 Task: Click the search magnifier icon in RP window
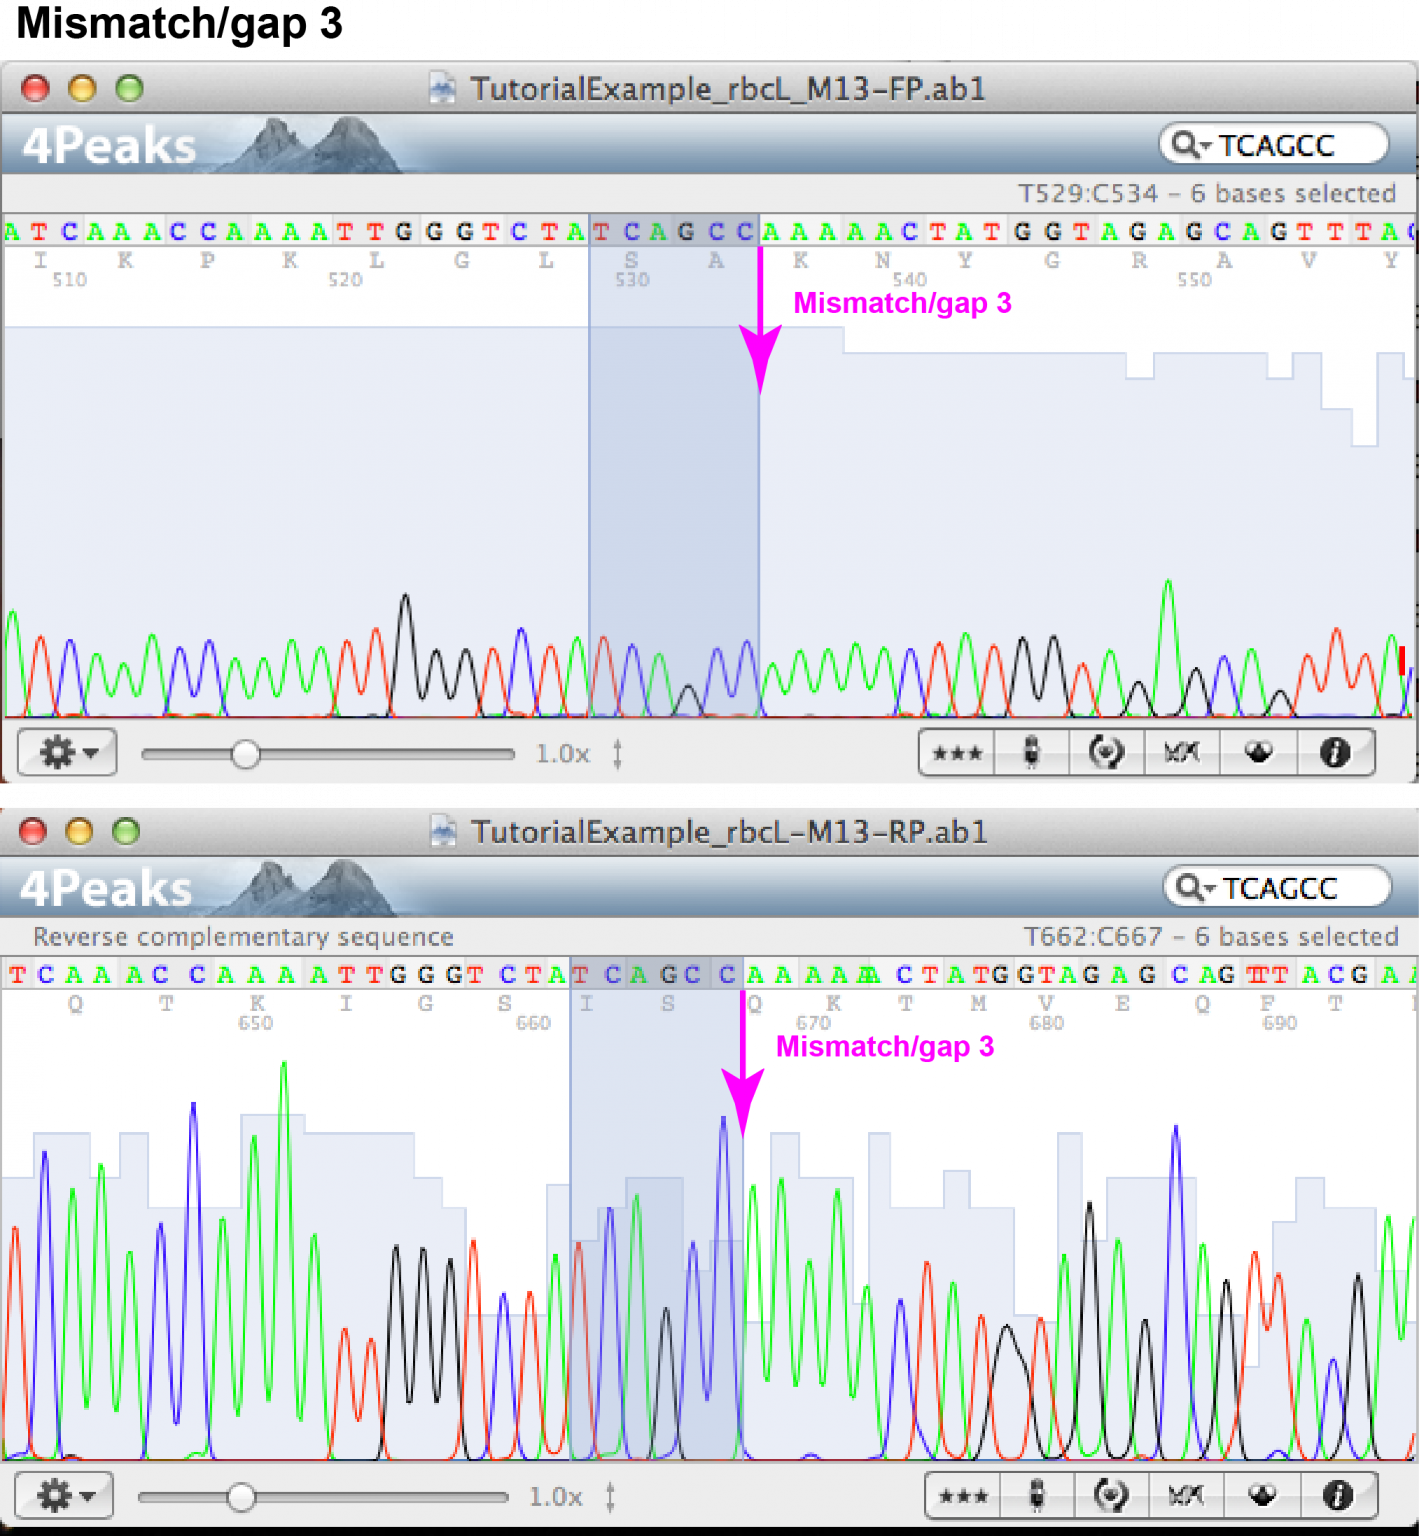pos(1190,888)
